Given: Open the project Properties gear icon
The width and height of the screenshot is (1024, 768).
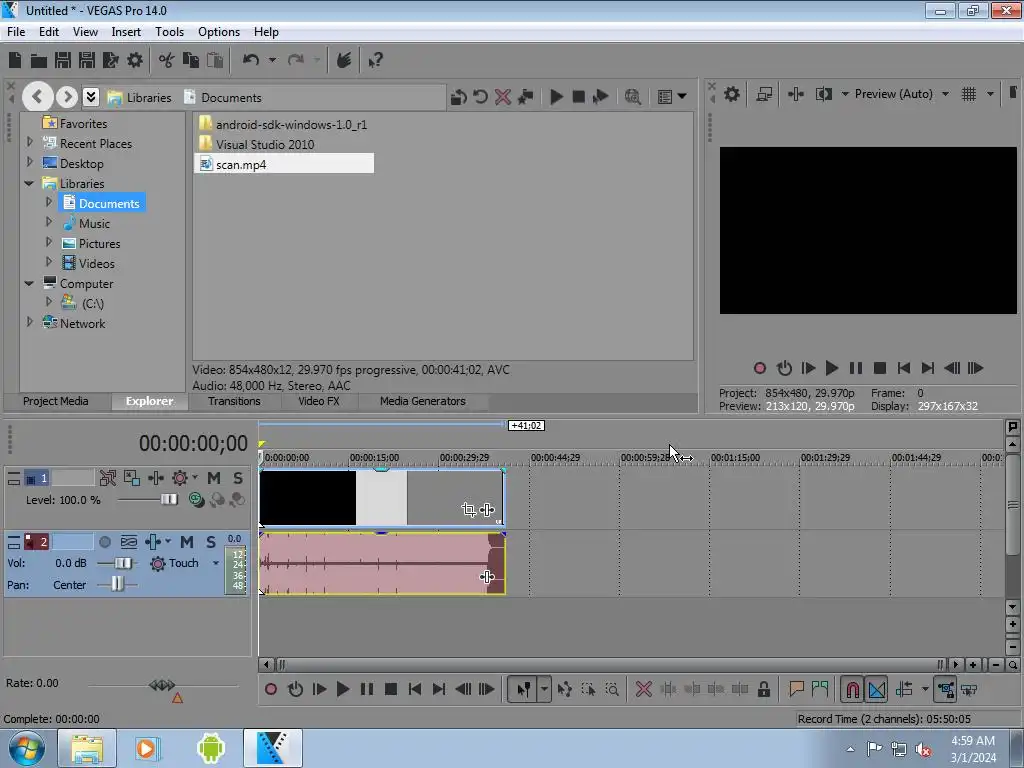Looking at the screenshot, I should (135, 60).
